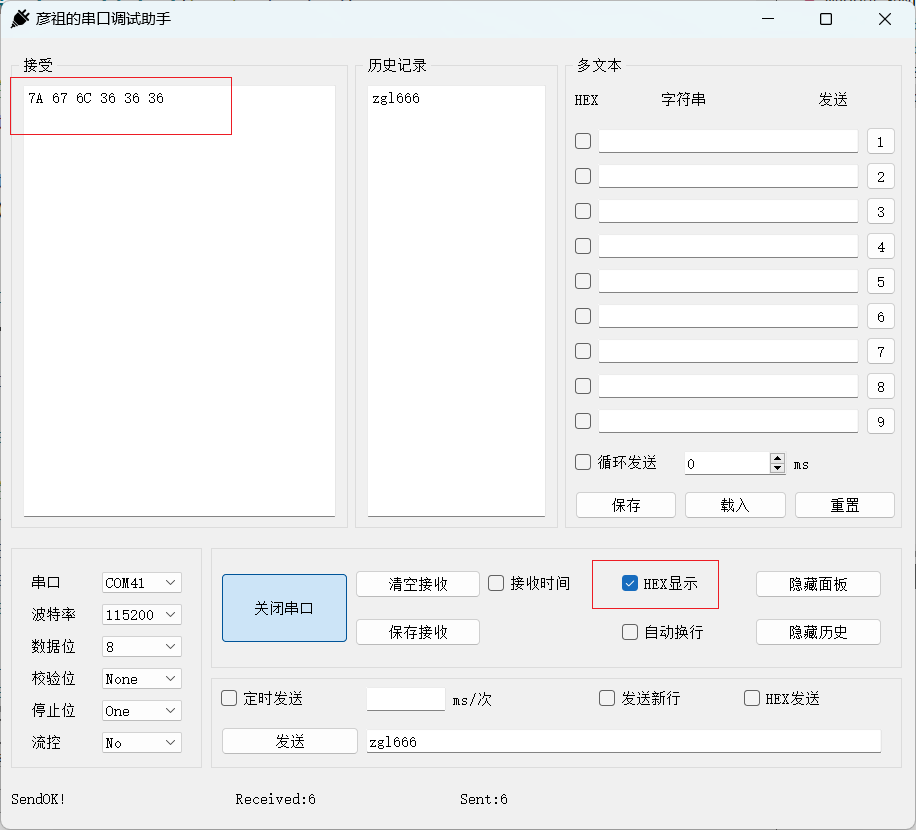Screen dimensions: 916x830
Task: Open the 波特率 115200 baud rate dropdown
Action: coord(141,615)
